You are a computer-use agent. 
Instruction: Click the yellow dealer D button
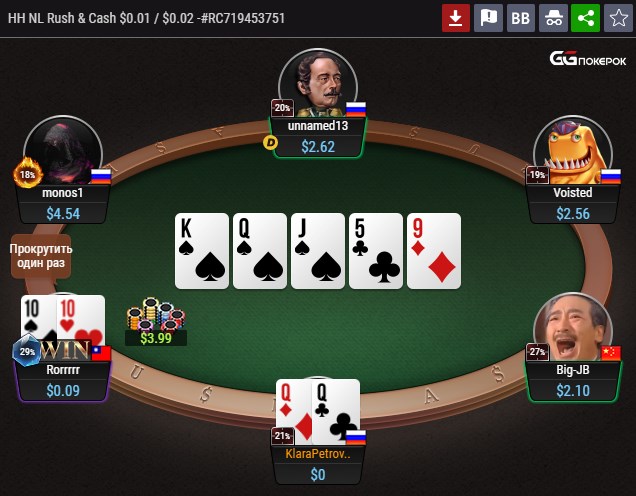point(270,142)
